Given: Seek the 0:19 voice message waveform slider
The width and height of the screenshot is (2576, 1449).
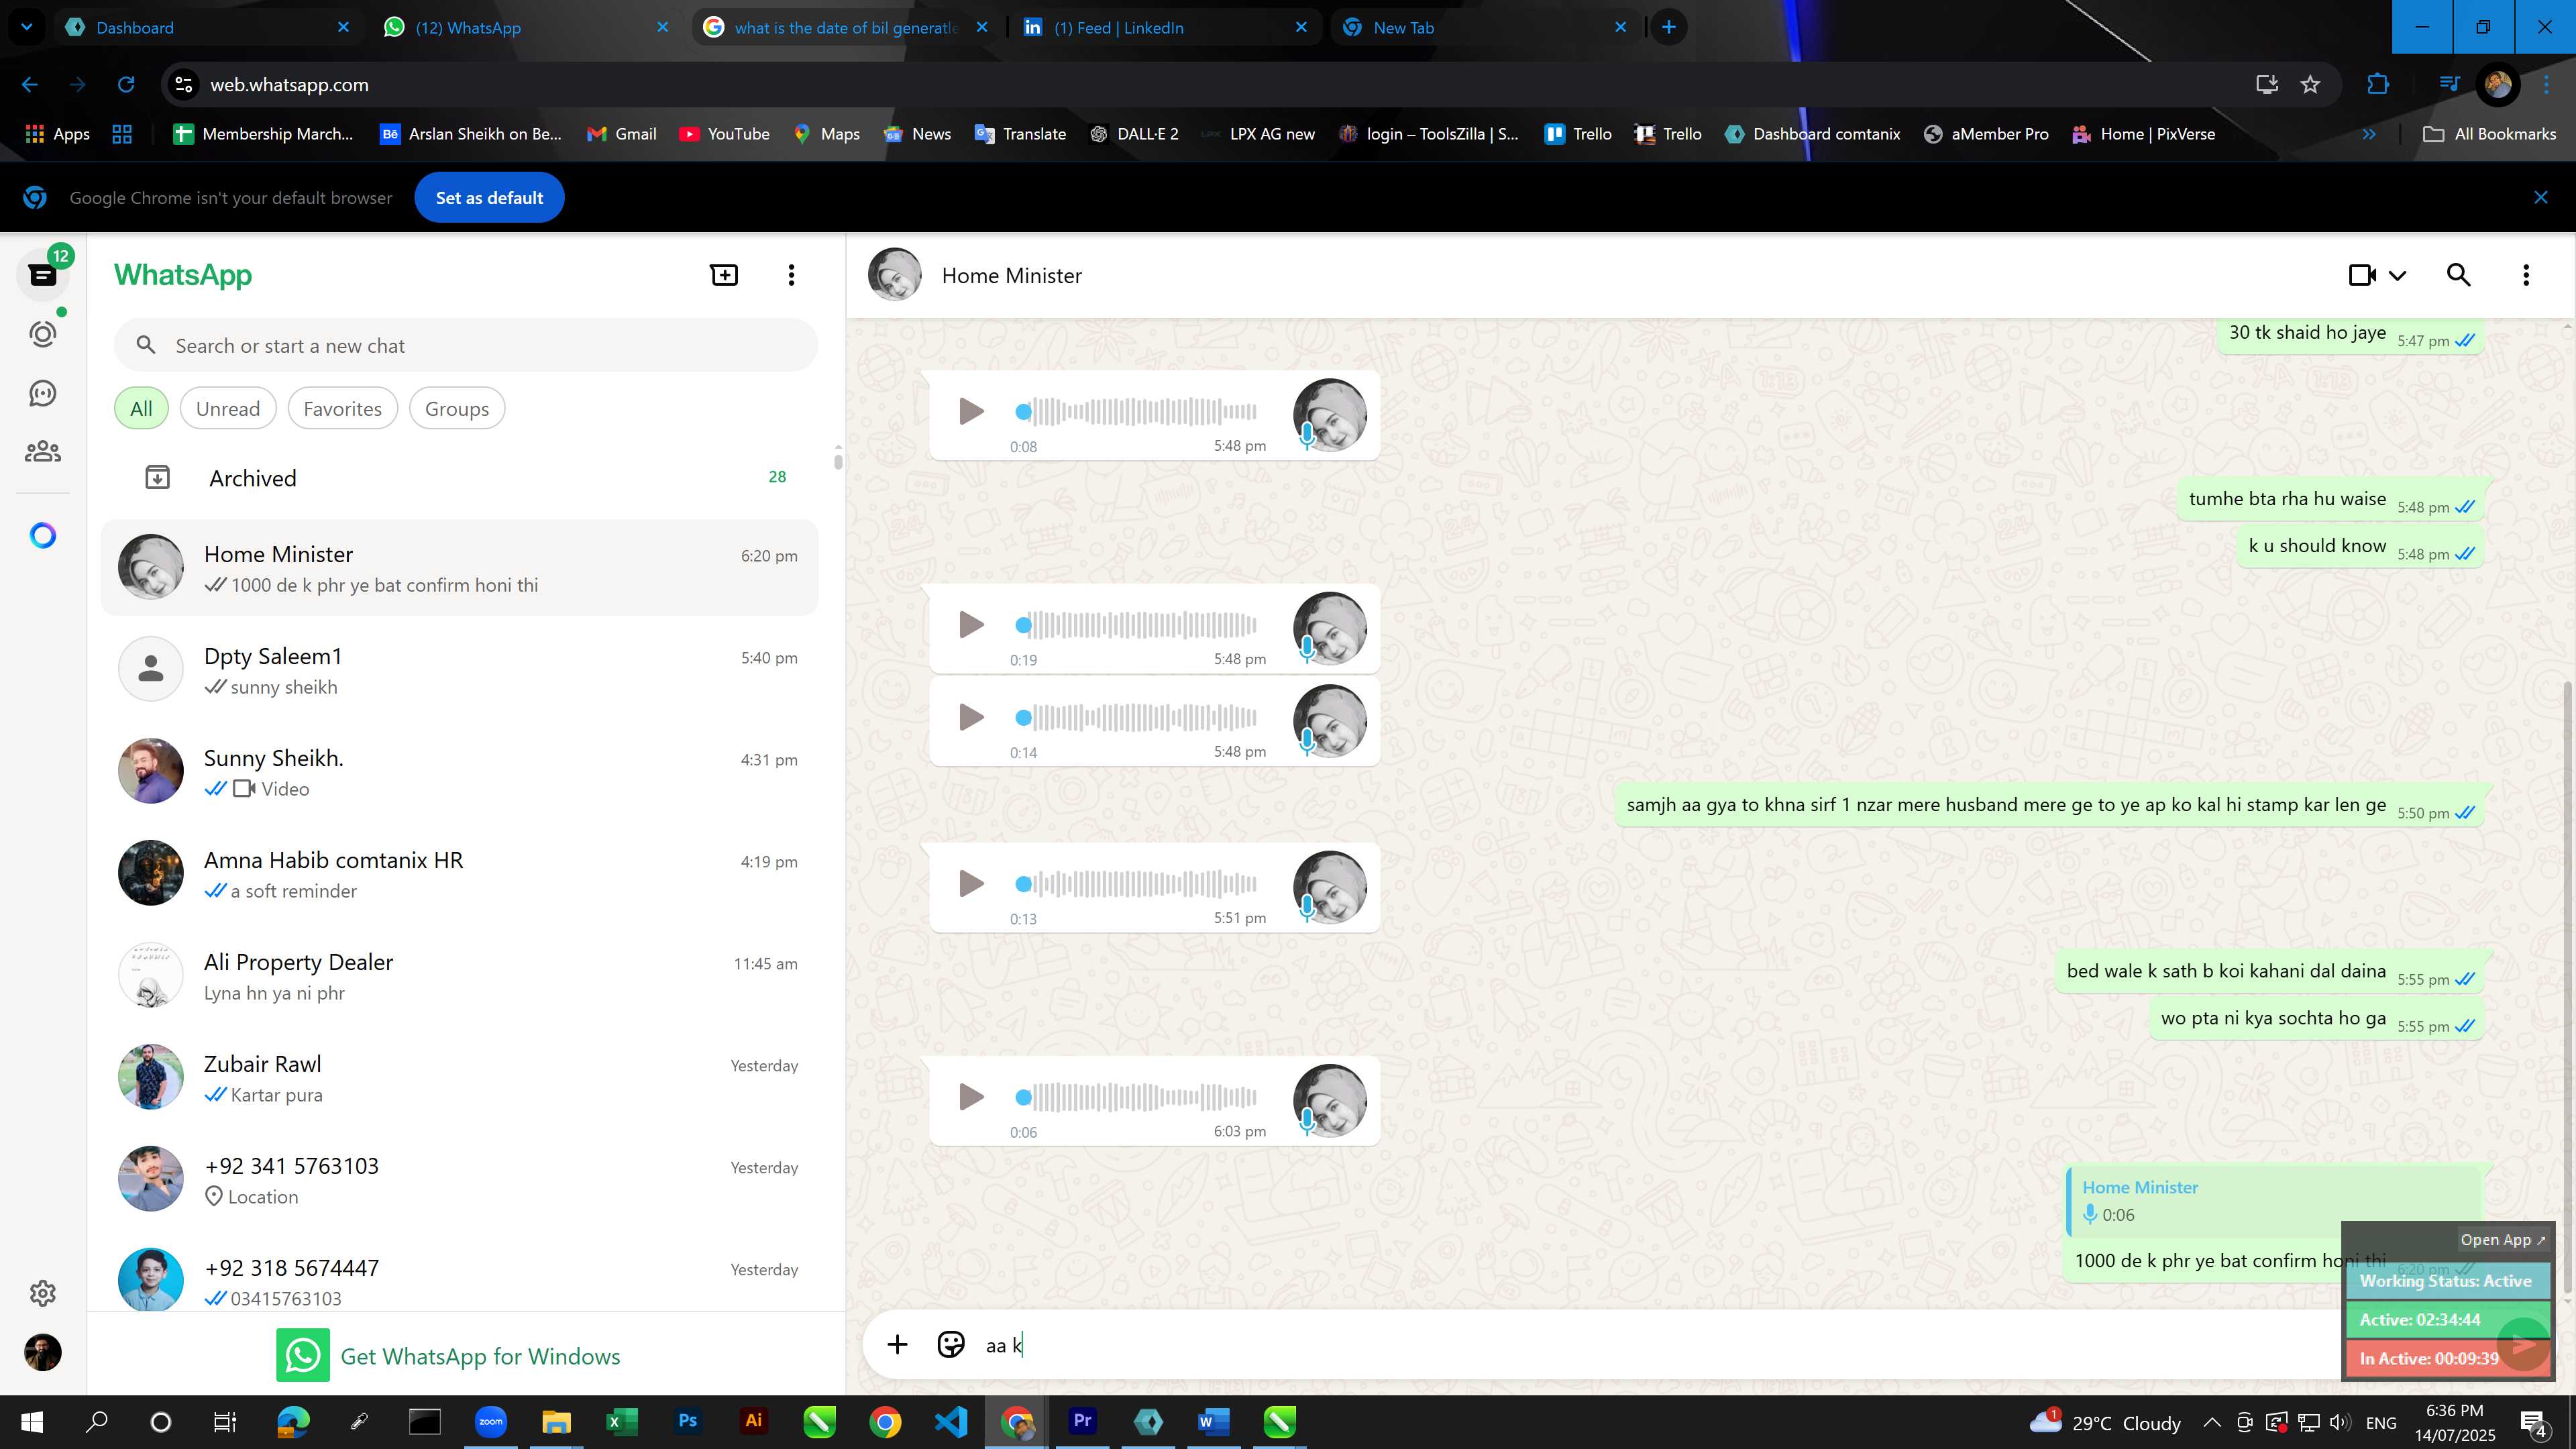Looking at the screenshot, I should point(1137,625).
